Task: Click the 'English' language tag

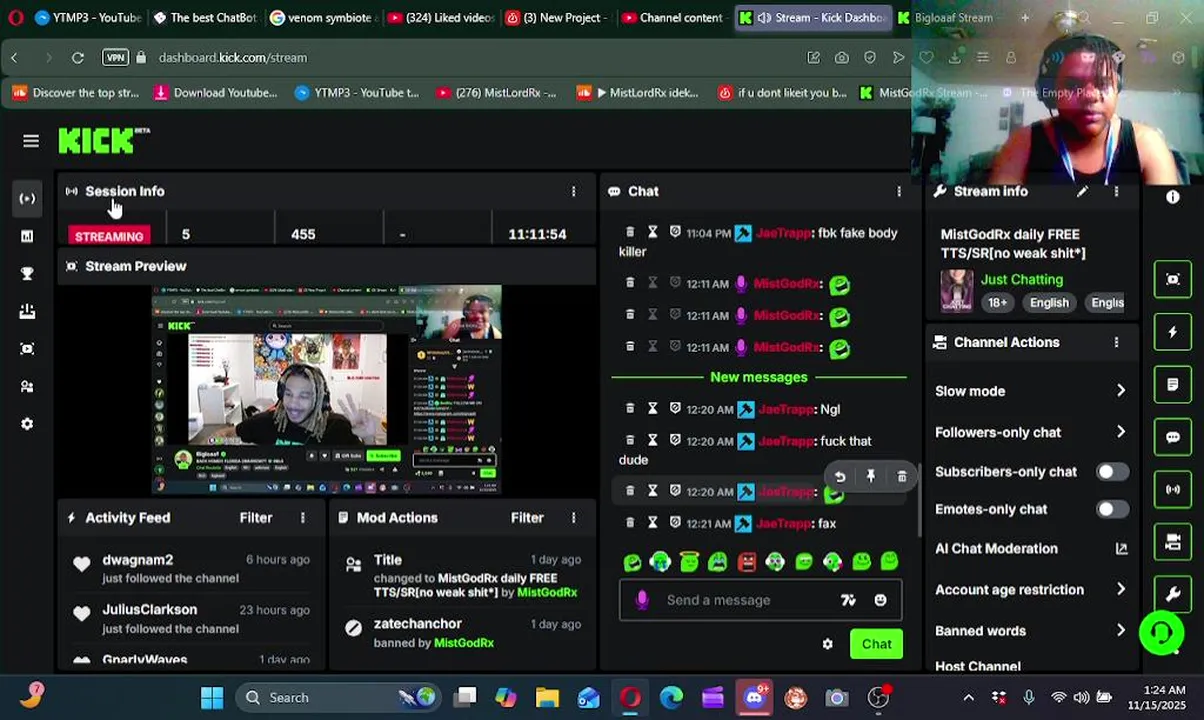Action: click(1049, 302)
